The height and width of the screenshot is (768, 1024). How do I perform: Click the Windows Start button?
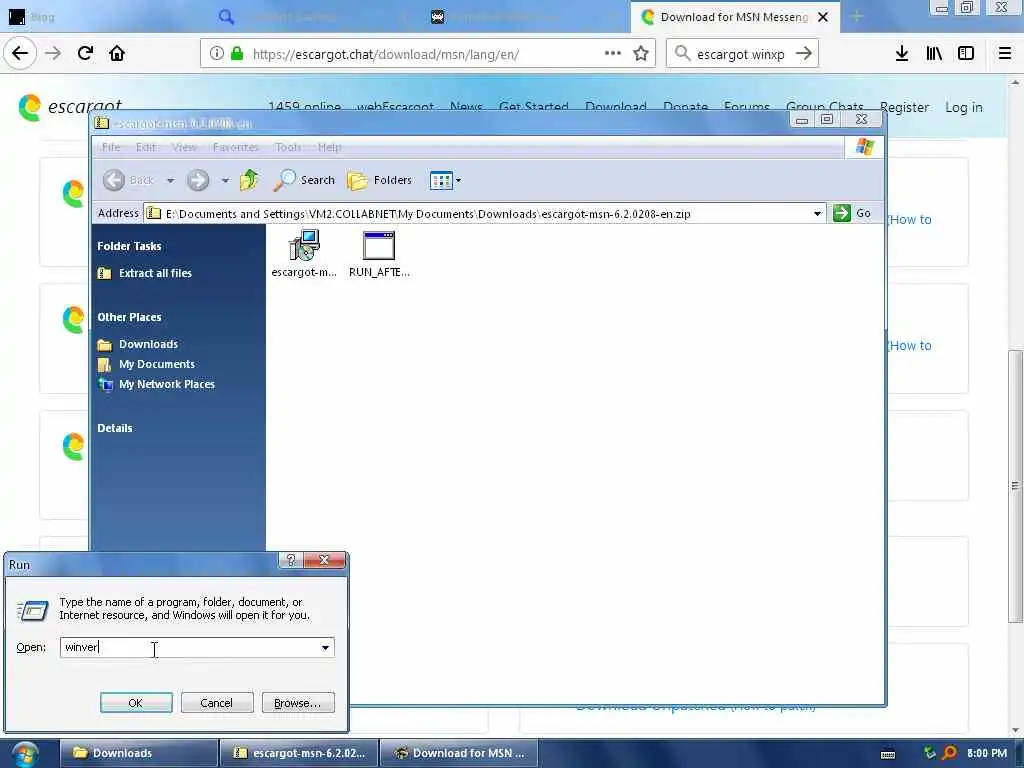(25, 753)
